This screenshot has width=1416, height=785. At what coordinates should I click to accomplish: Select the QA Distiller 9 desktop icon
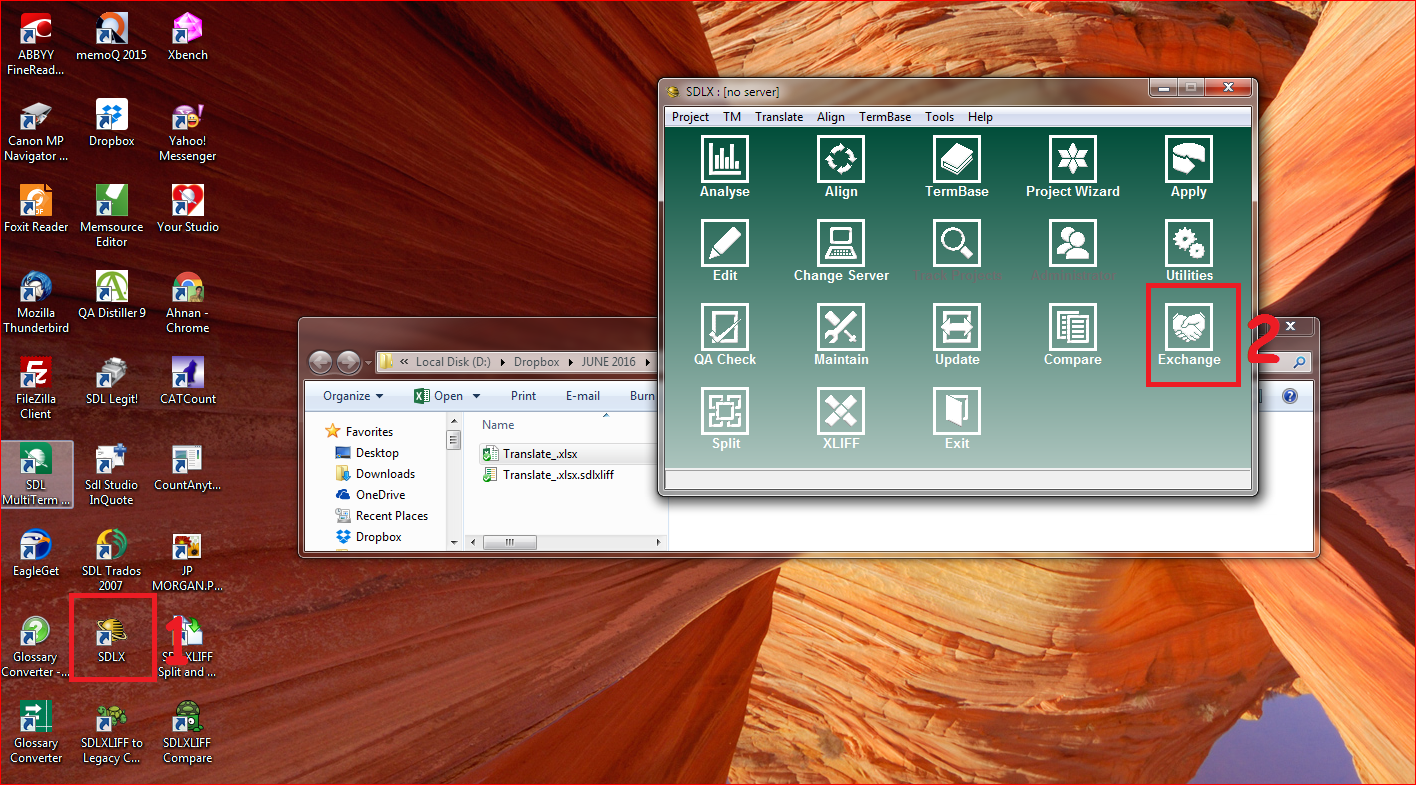click(112, 296)
